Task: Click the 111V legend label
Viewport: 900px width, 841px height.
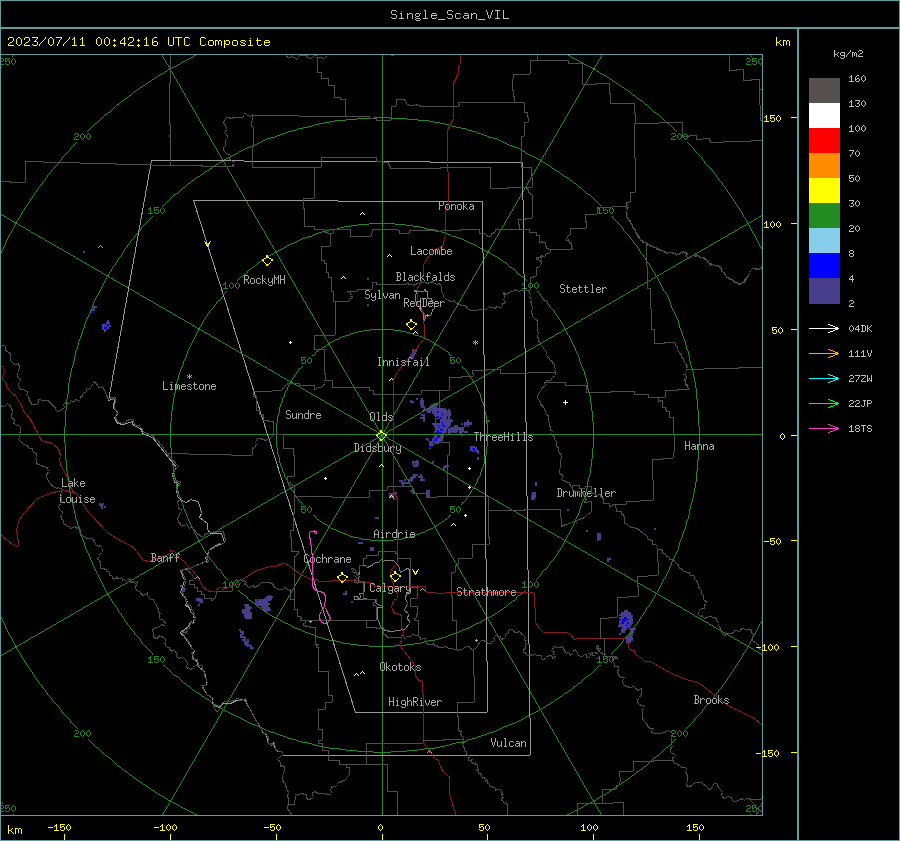Action: [x=860, y=354]
